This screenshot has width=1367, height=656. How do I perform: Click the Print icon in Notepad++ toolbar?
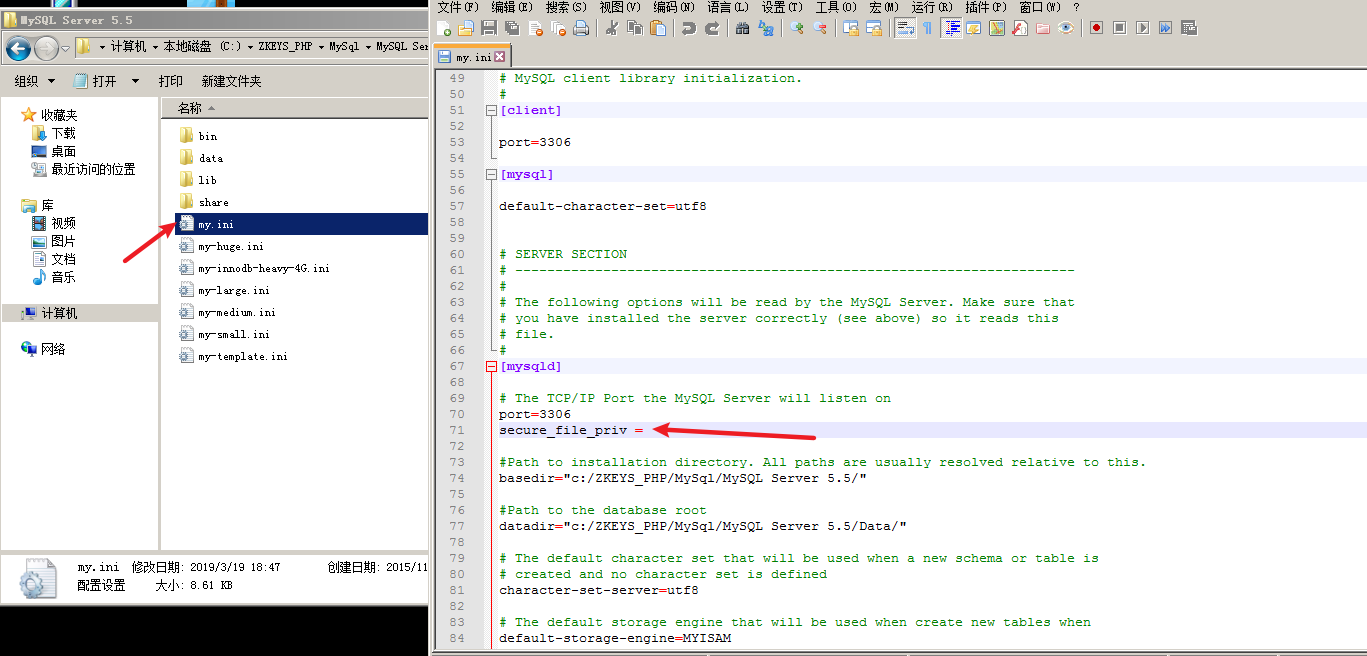point(581,28)
